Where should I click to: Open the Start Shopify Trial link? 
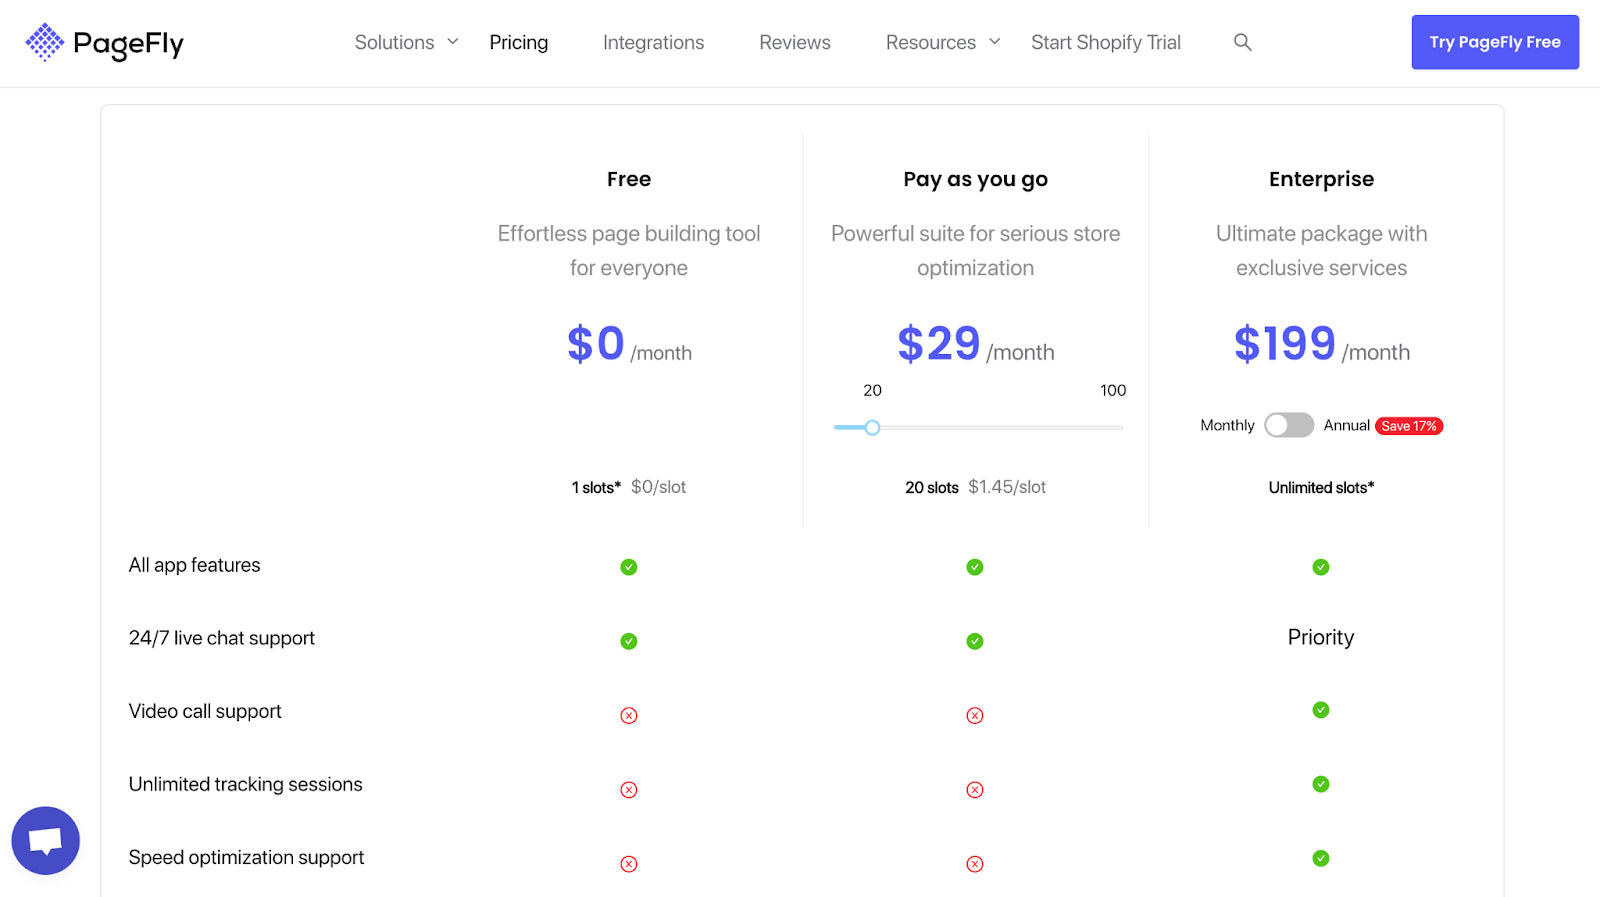tap(1105, 42)
